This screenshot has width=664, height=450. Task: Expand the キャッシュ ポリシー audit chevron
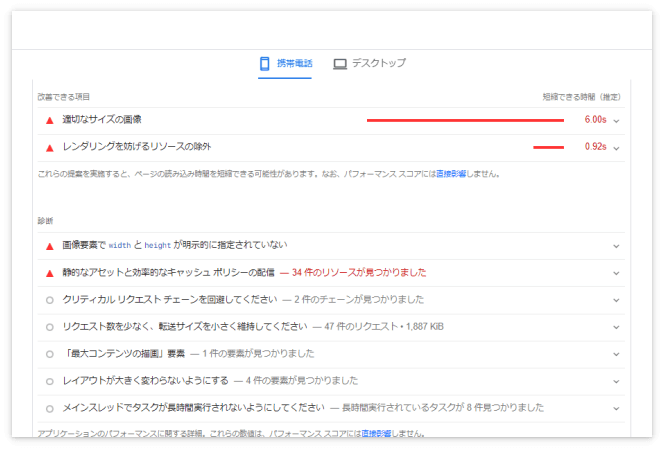[x=616, y=273]
